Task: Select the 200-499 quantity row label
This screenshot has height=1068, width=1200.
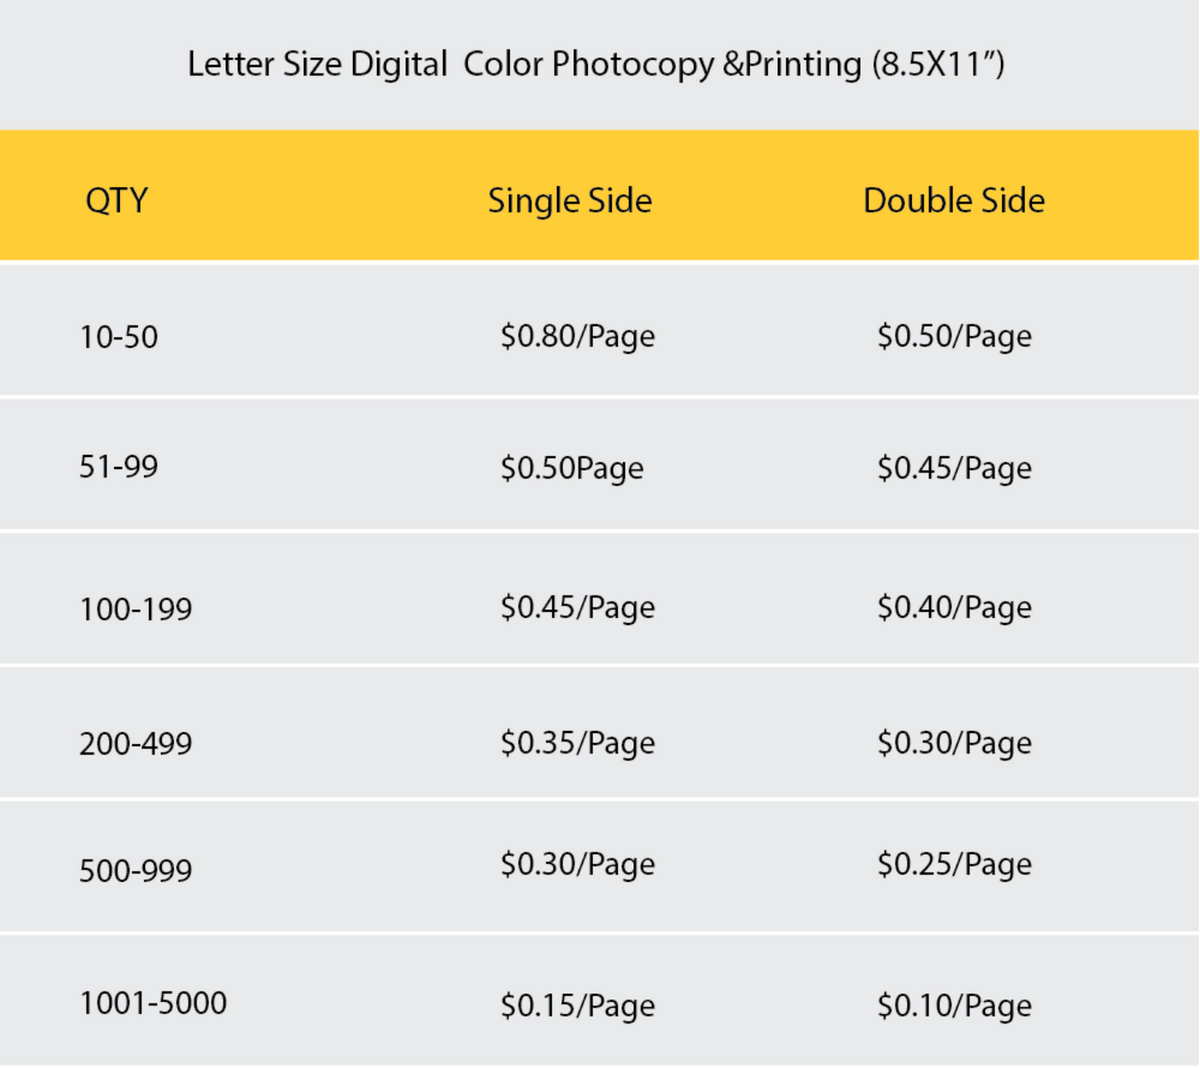Action: (x=136, y=744)
